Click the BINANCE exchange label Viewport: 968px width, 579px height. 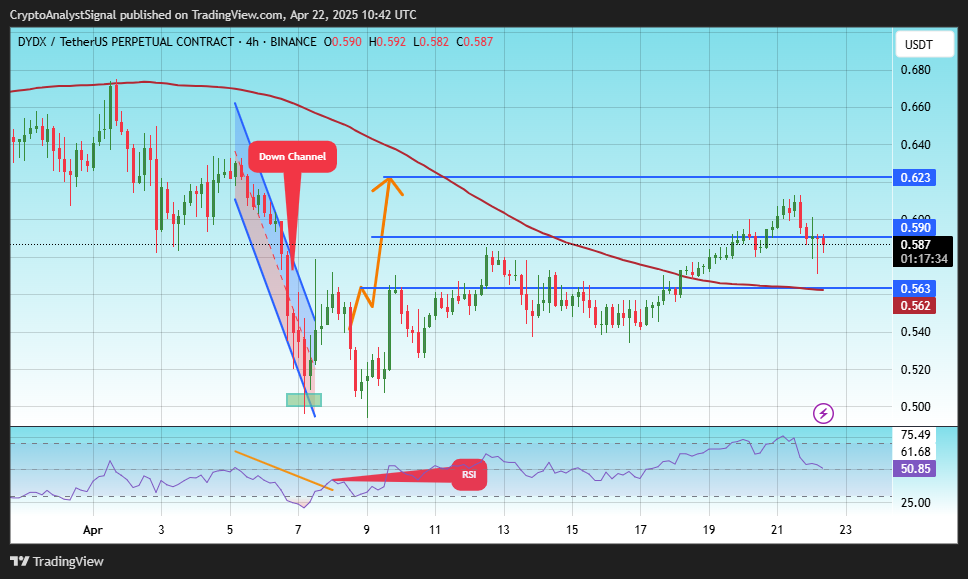point(293,42)
